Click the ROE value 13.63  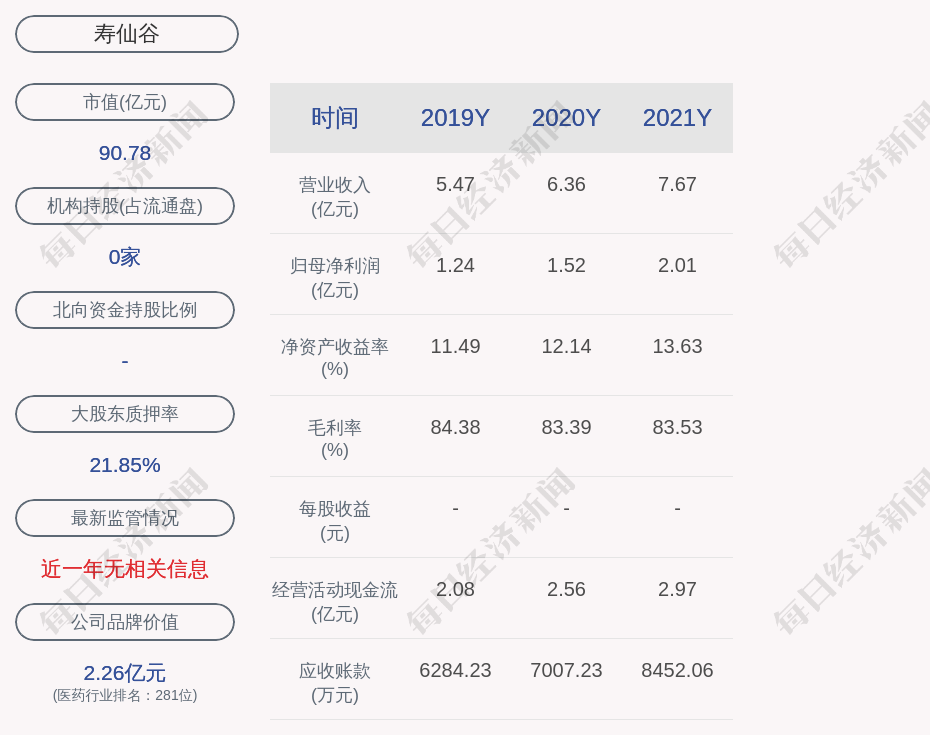[x=677, y=346]
